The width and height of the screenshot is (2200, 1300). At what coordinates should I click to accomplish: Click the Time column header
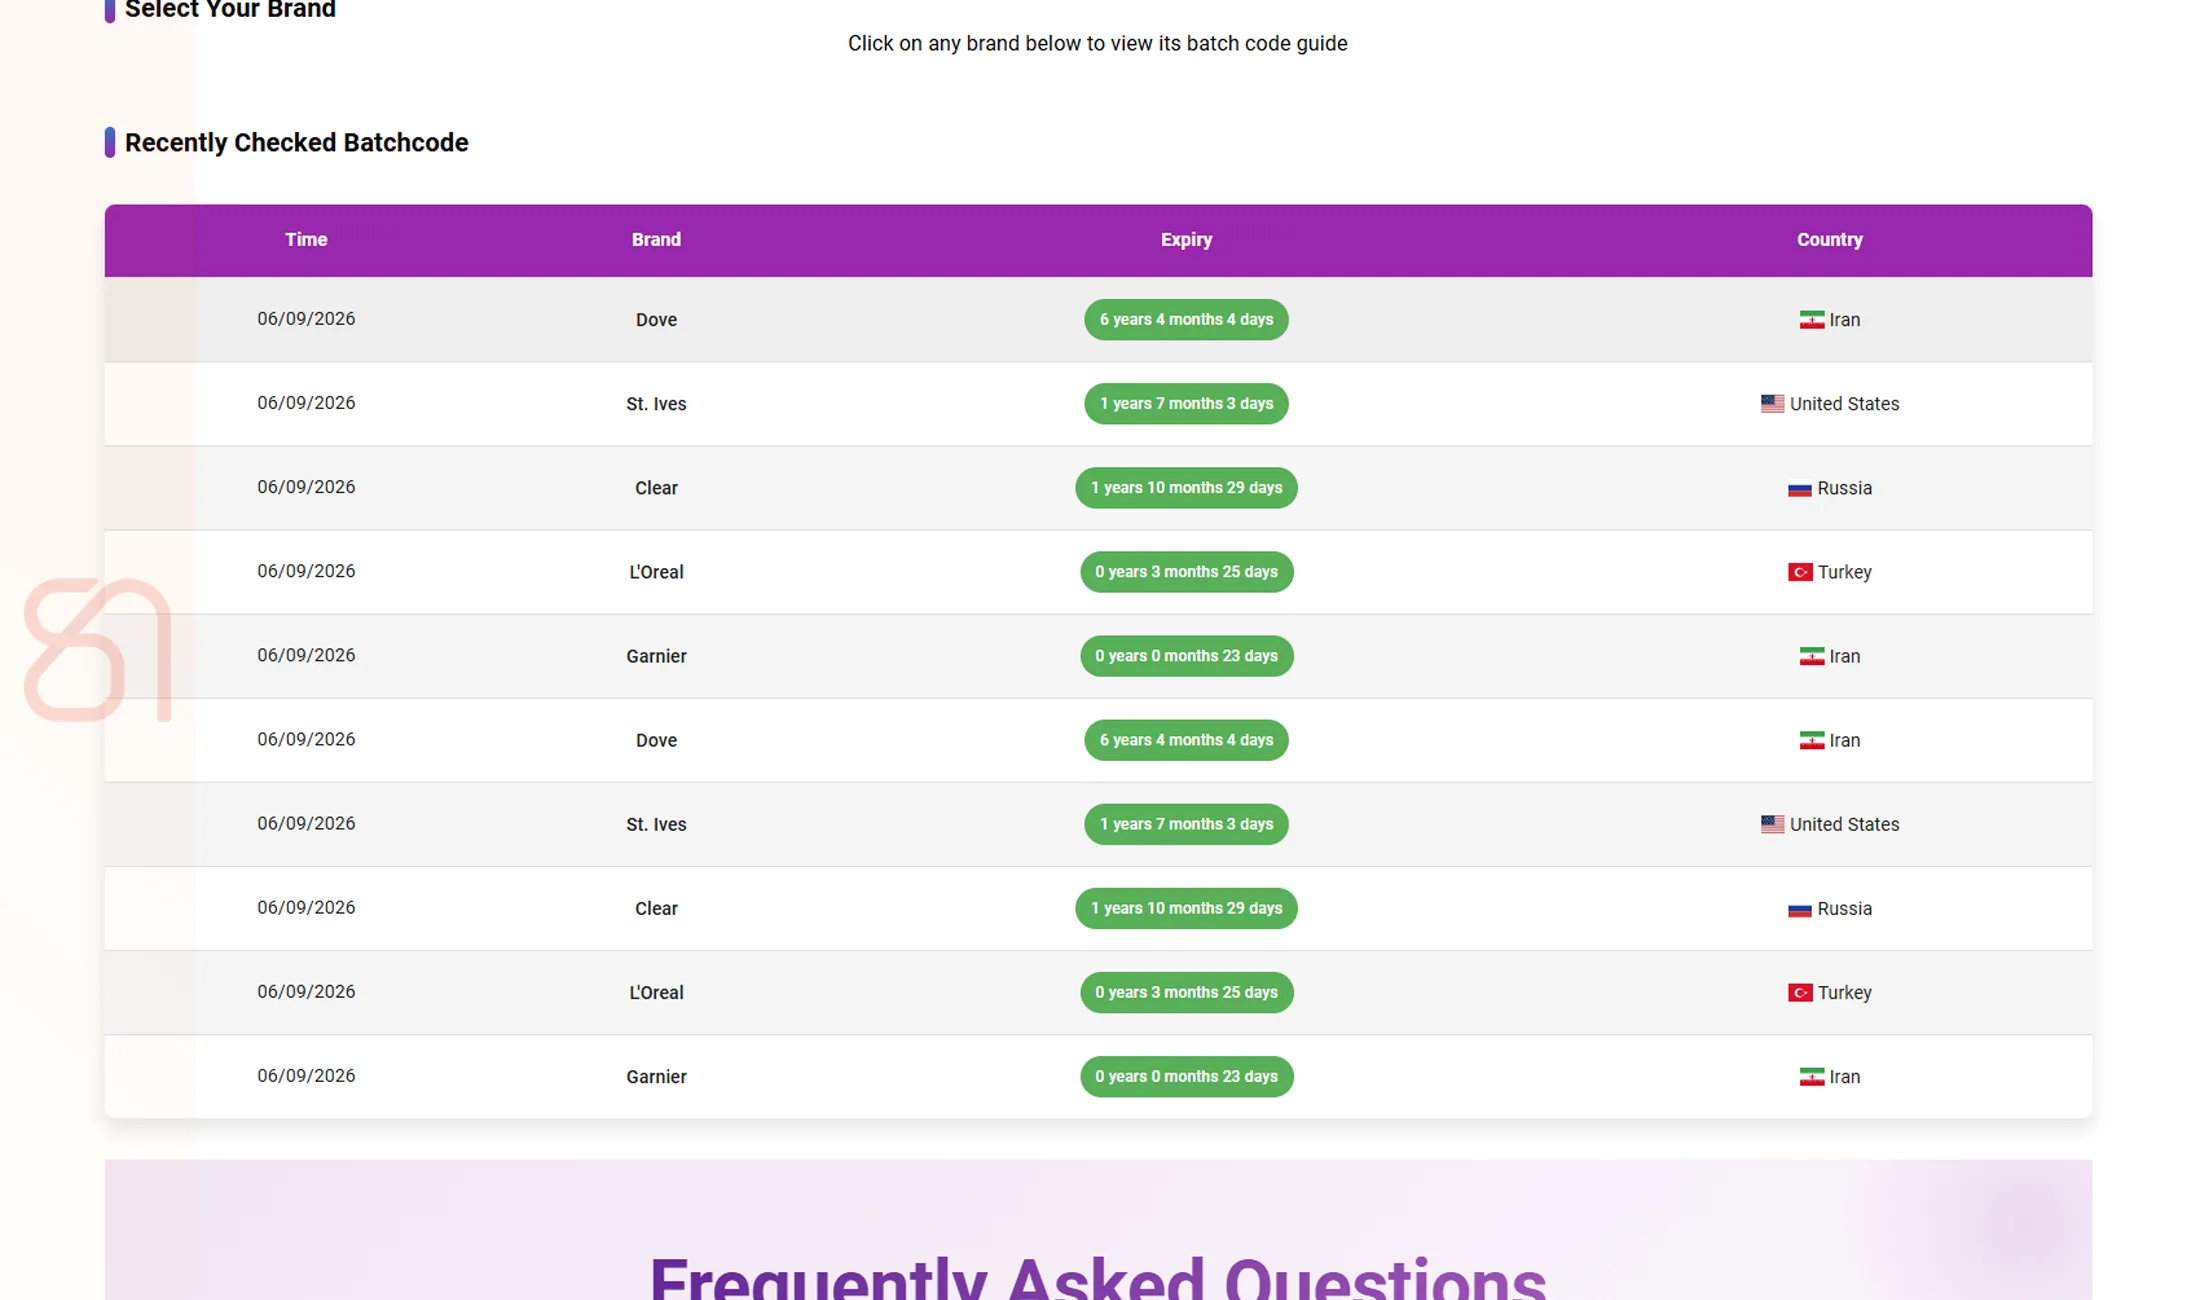click(306, 240)
